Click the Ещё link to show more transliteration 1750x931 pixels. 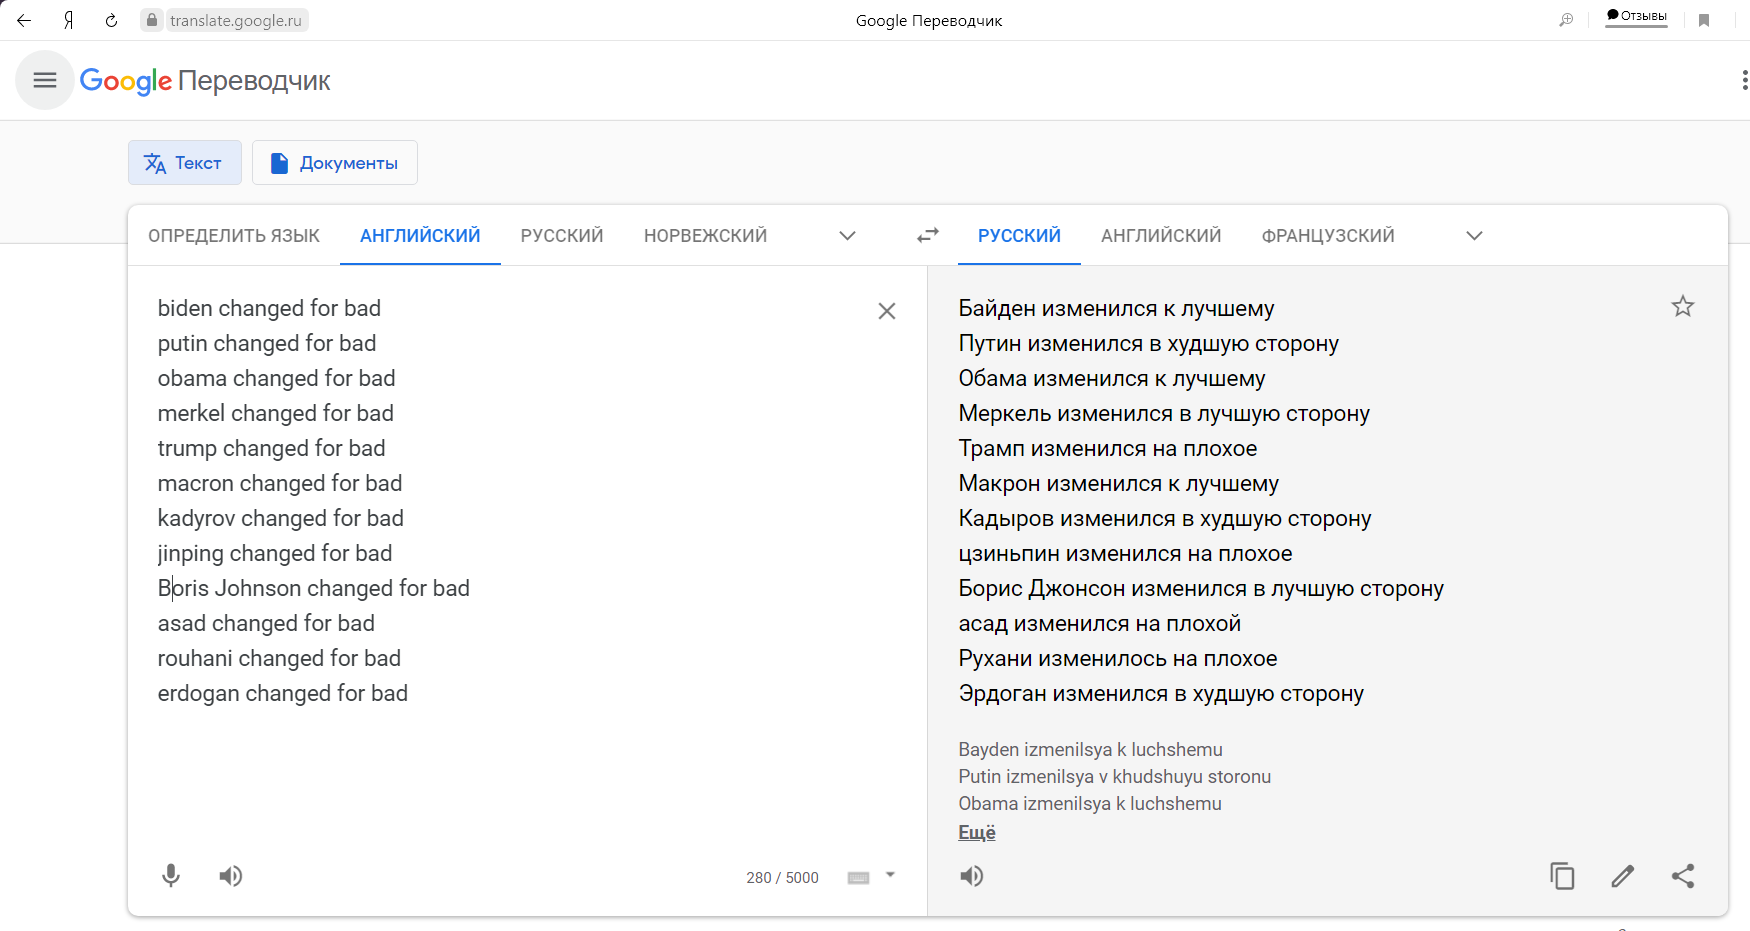point(976,832)
